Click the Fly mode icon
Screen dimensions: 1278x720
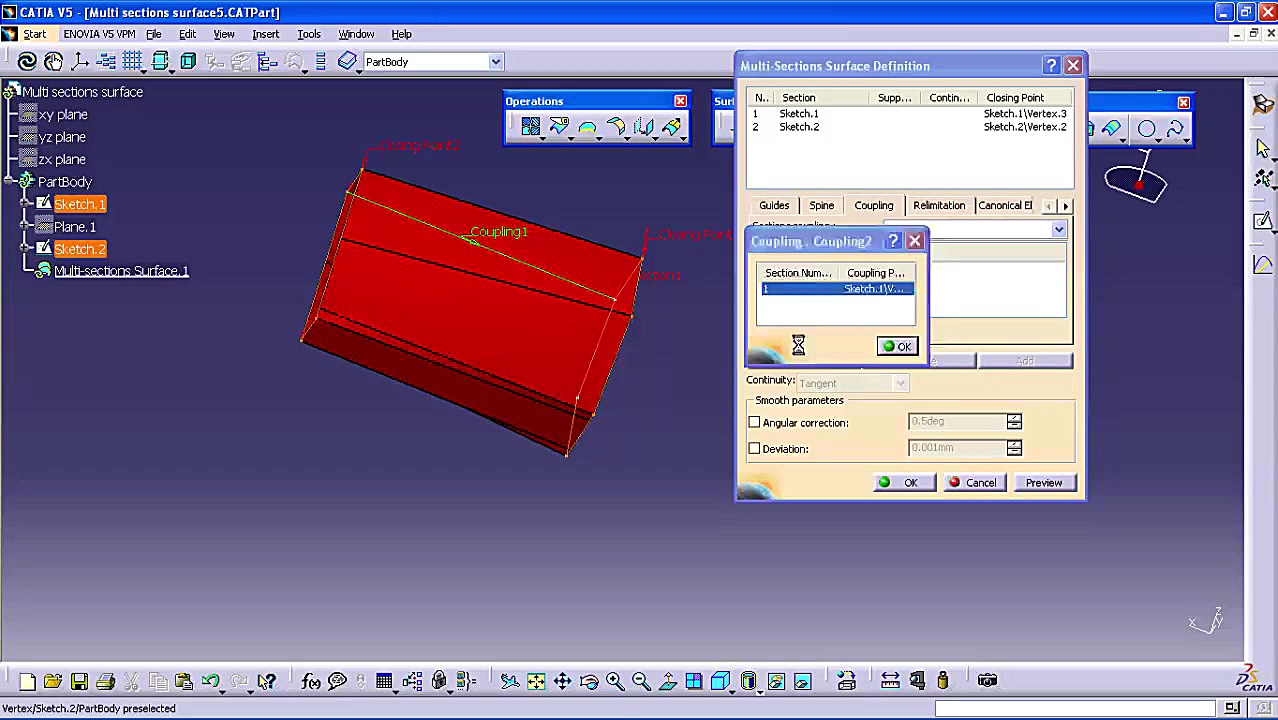[x=510, y=681]
